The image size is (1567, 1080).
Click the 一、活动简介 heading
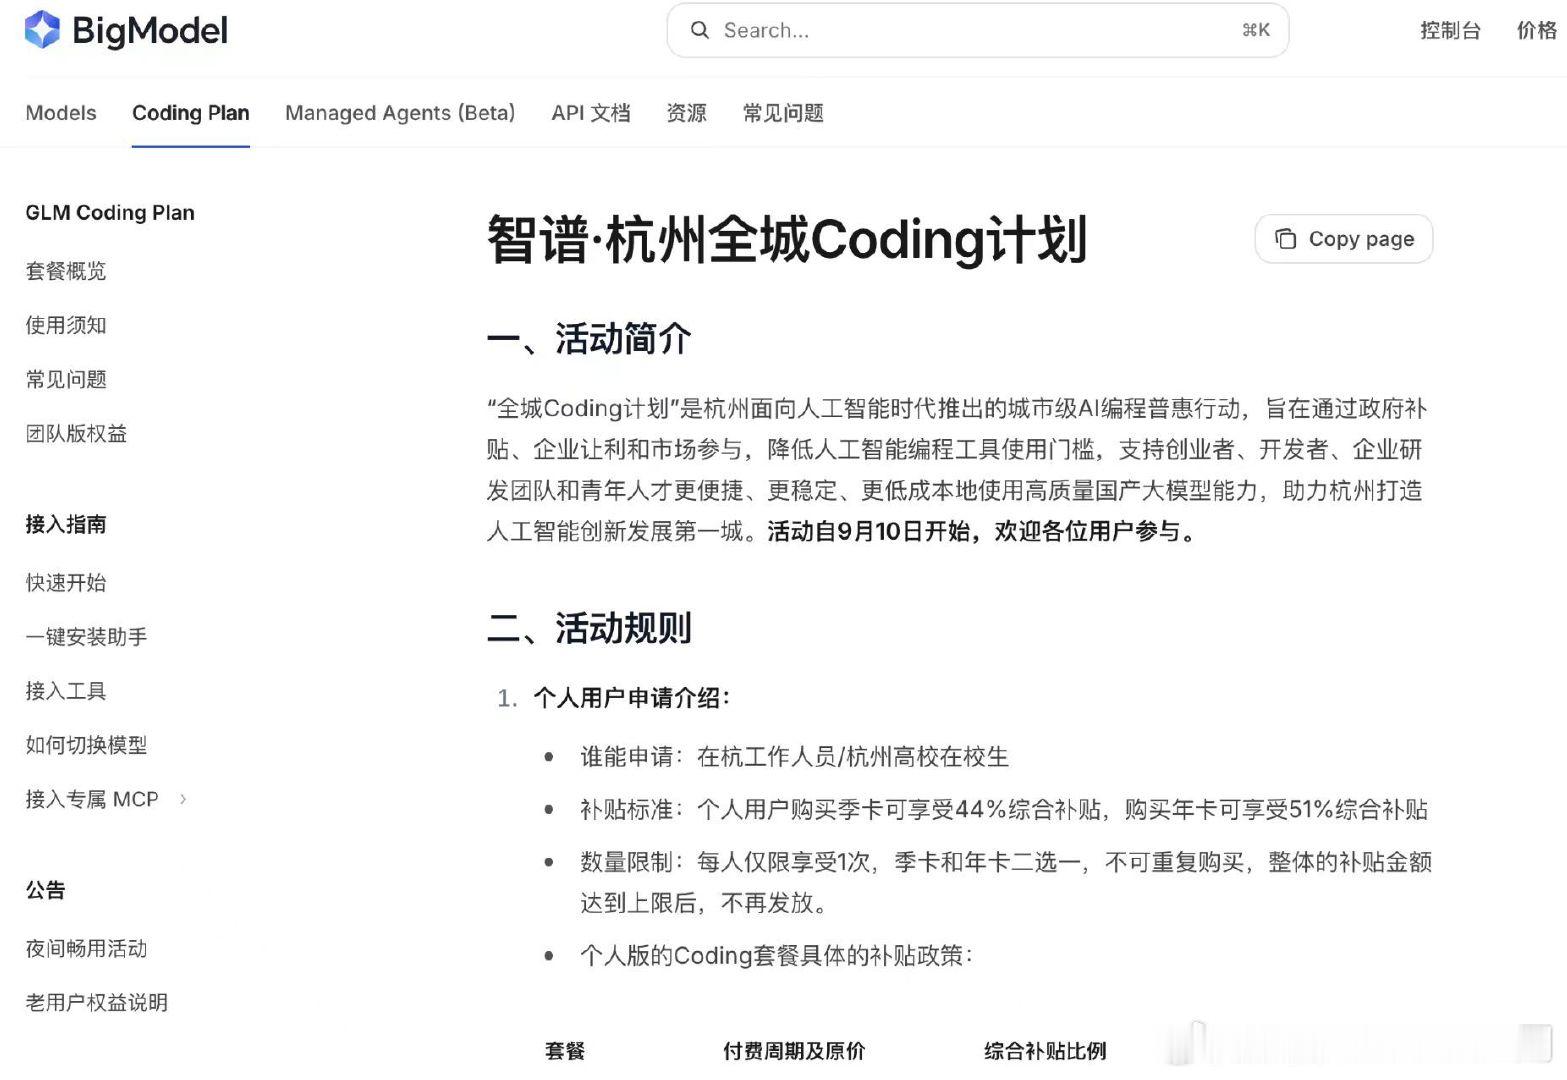point(589,339)
